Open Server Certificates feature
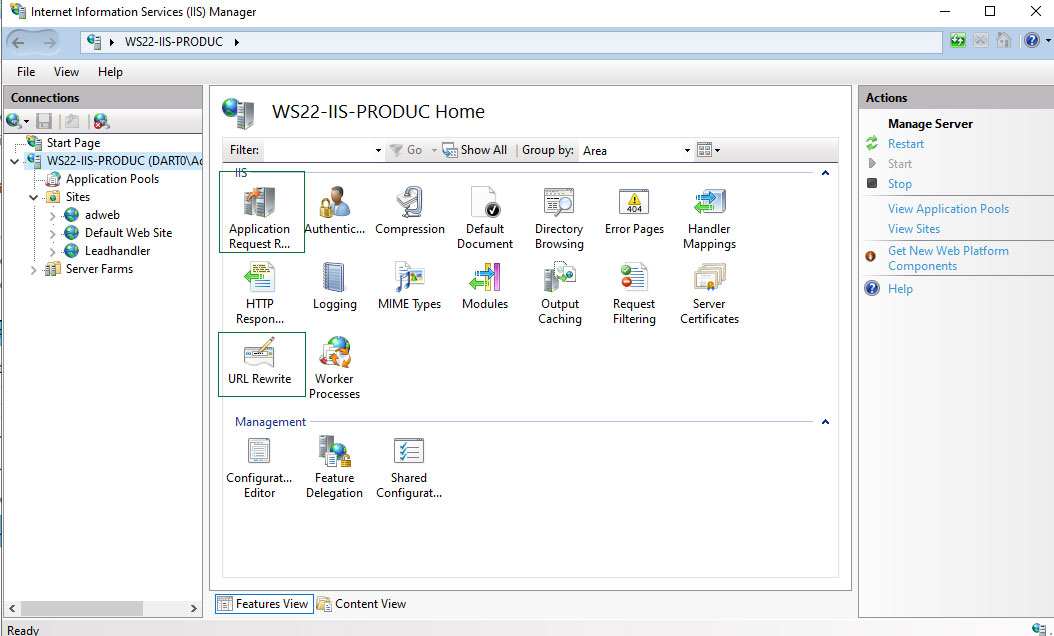1054x636 pixels. tap(709, 293)
